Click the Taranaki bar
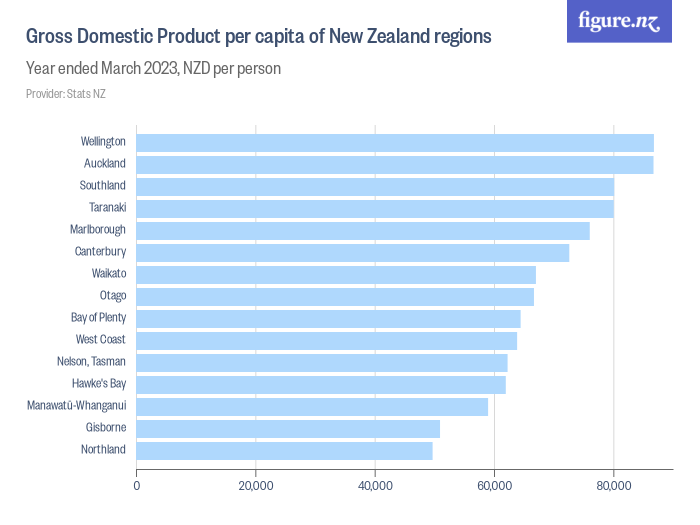Image resolution: width=700 pixels, height=525 pixels. click(x=374, y=208)
